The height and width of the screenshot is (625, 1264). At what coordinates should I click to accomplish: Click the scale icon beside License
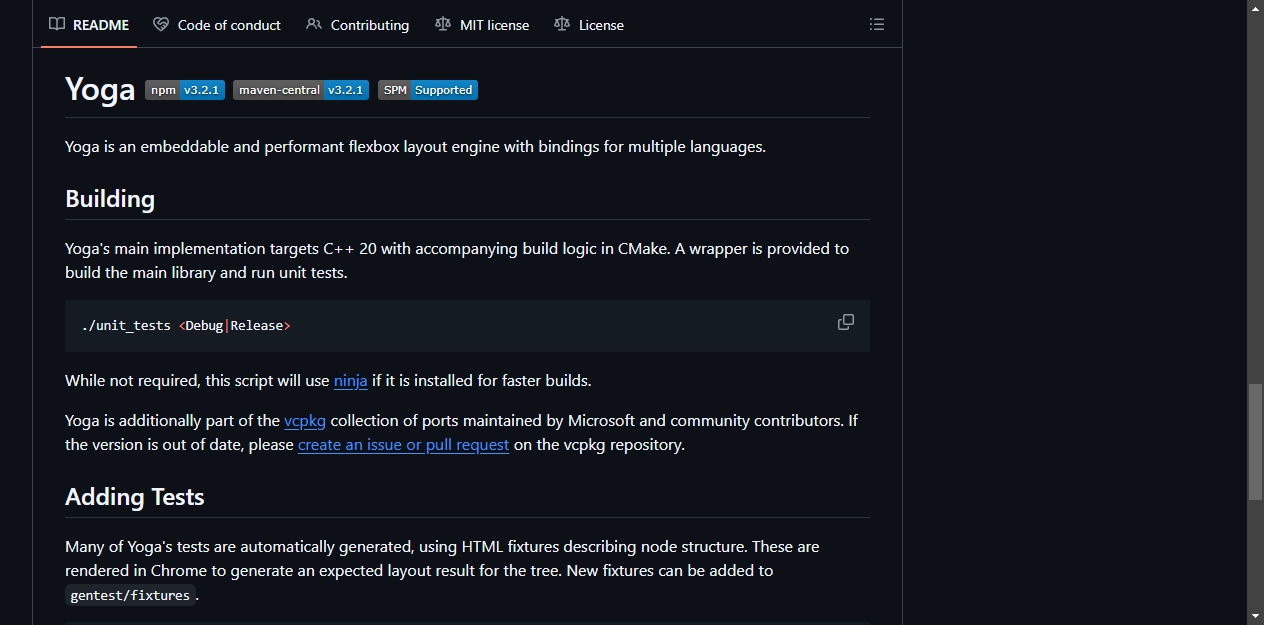pyautogui.click(x=562, y=25)
